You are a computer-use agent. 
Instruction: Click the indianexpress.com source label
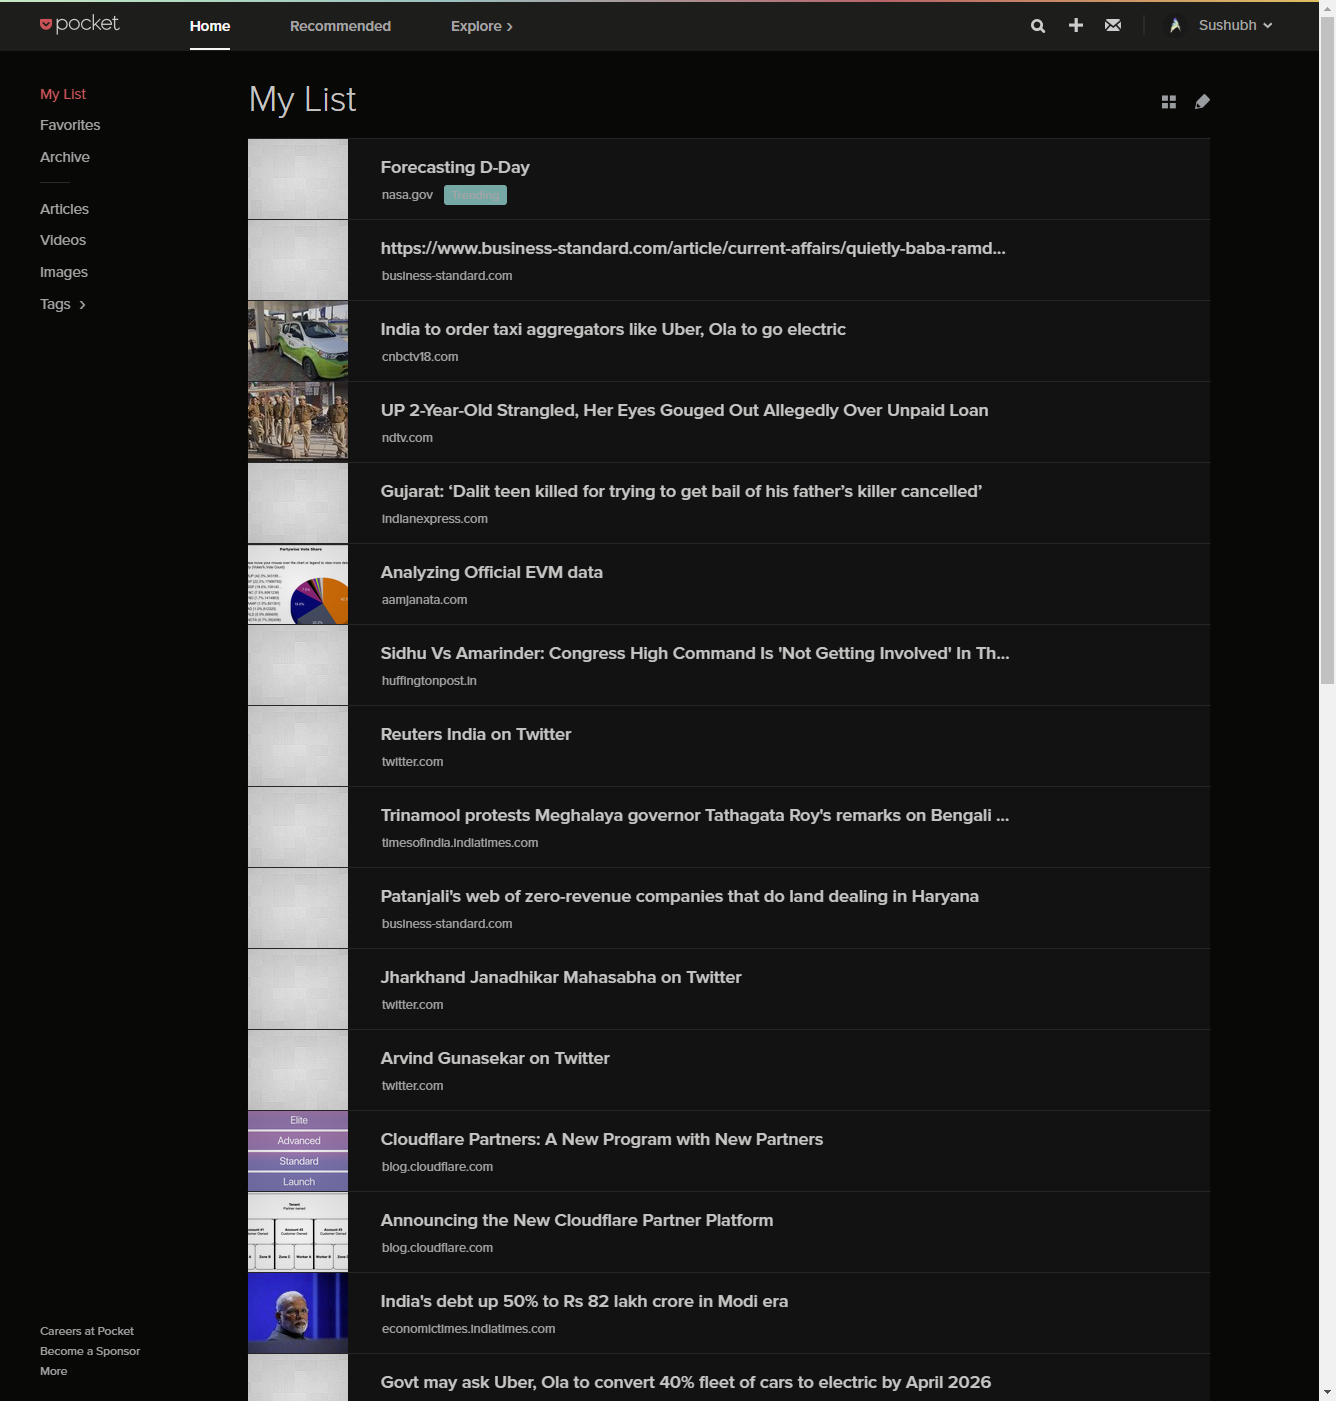[x=435, y=519]
